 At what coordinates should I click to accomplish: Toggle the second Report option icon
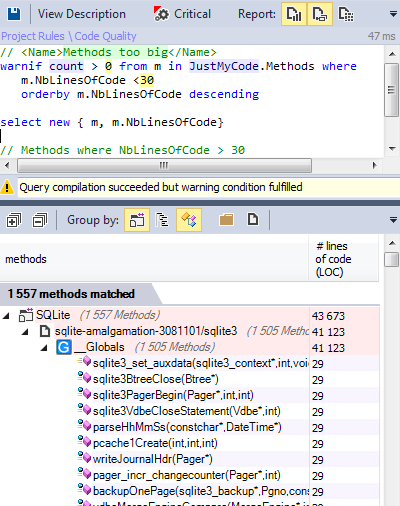click(320, 14)
